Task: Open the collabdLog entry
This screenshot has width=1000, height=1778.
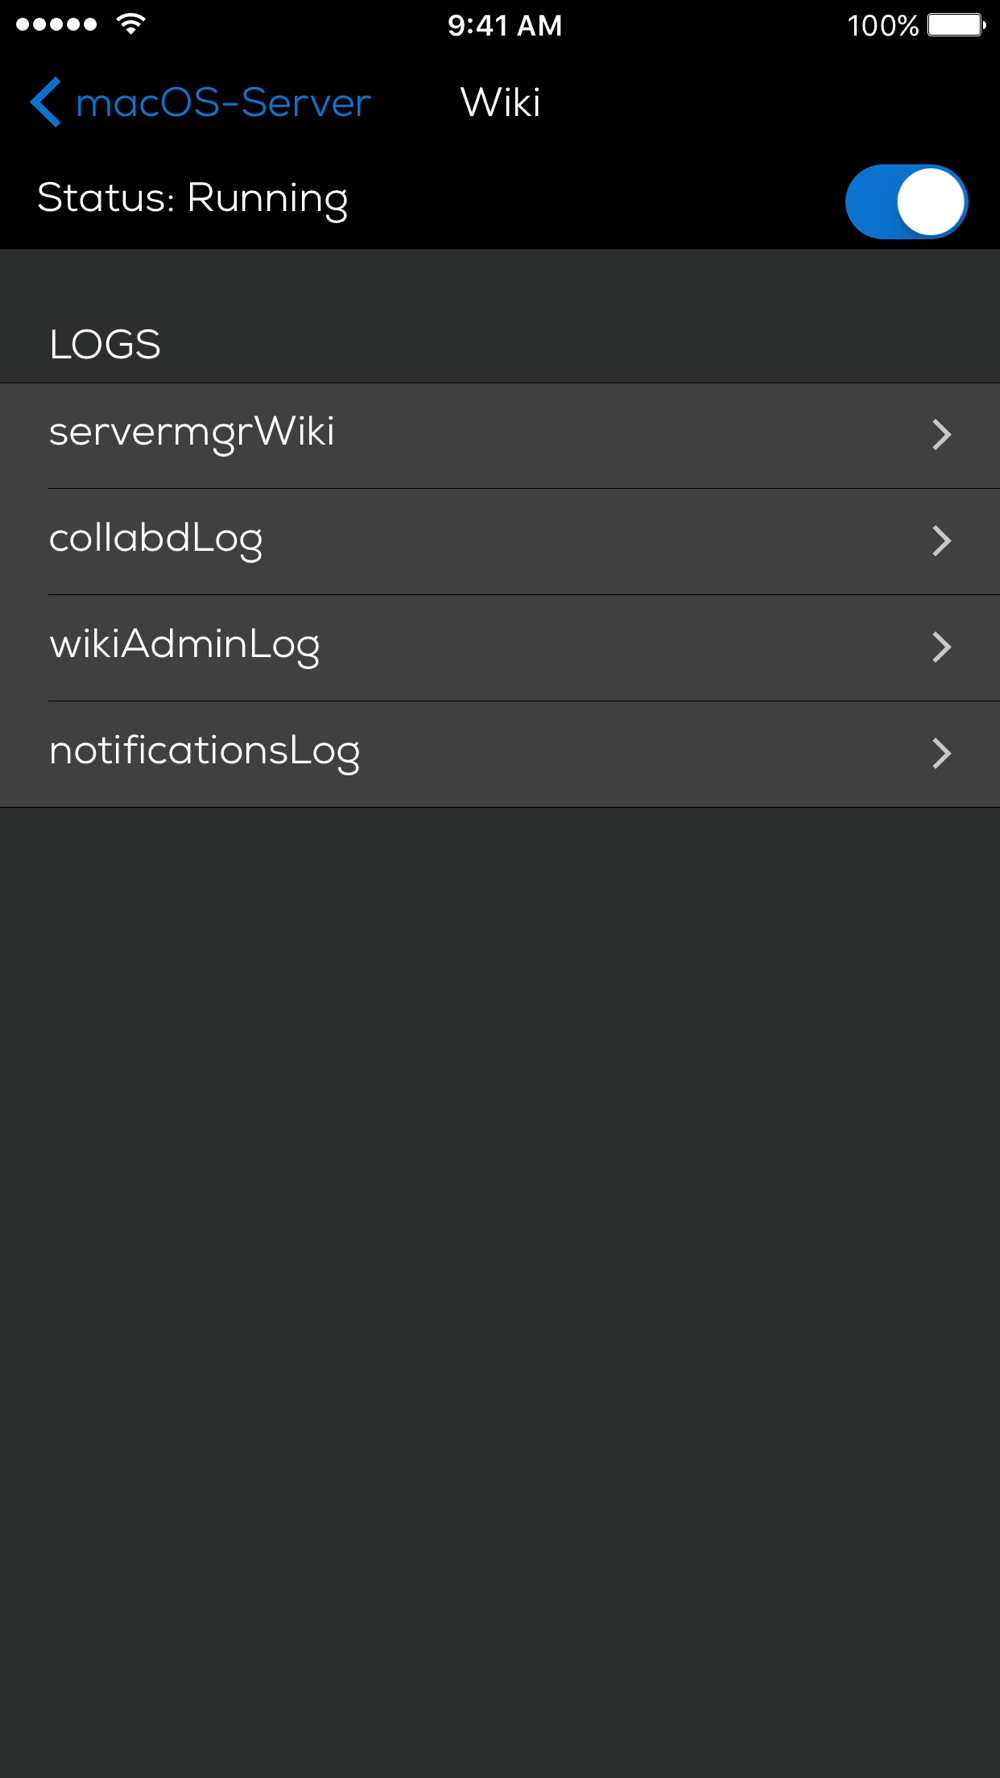Action: [156, 539]
